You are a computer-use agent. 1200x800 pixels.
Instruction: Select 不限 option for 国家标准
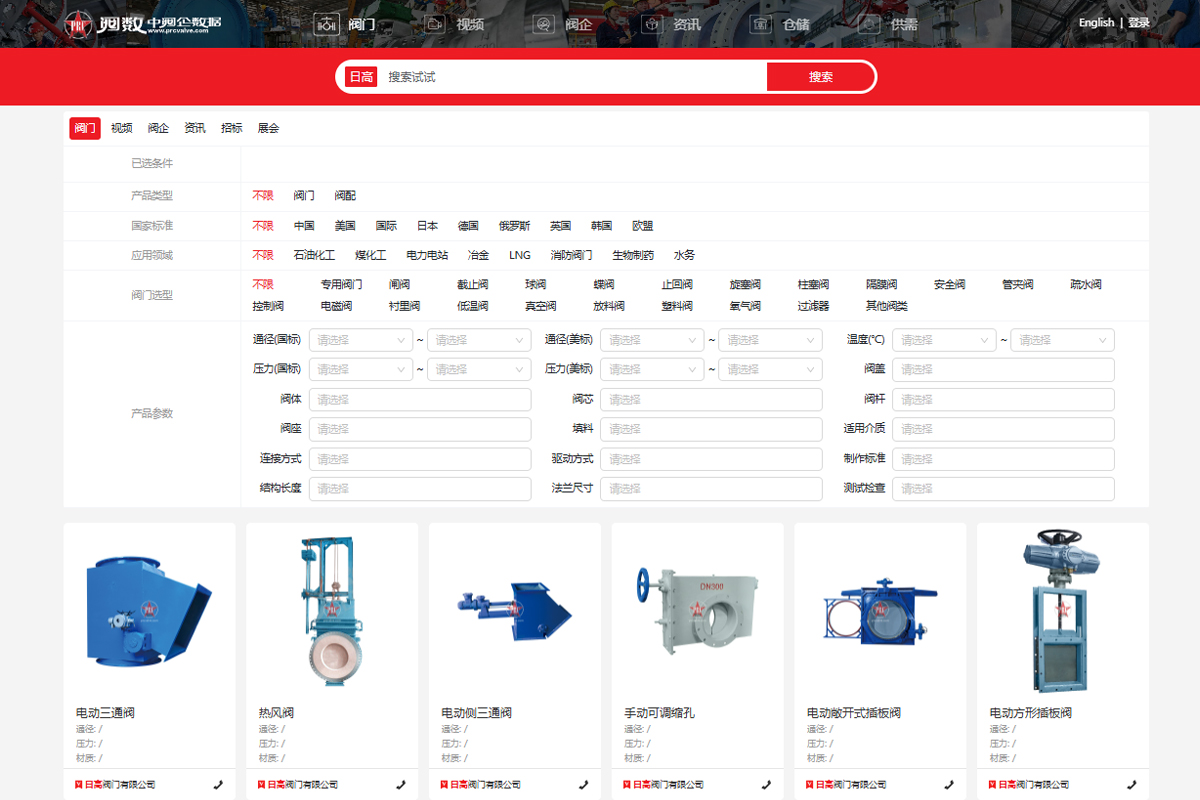263,226
